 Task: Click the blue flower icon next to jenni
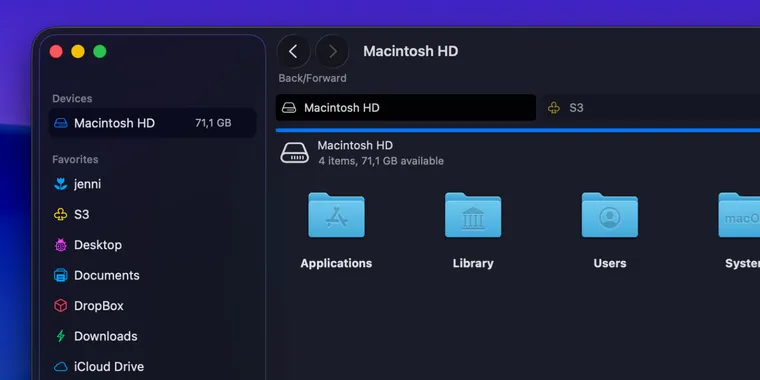61,184
